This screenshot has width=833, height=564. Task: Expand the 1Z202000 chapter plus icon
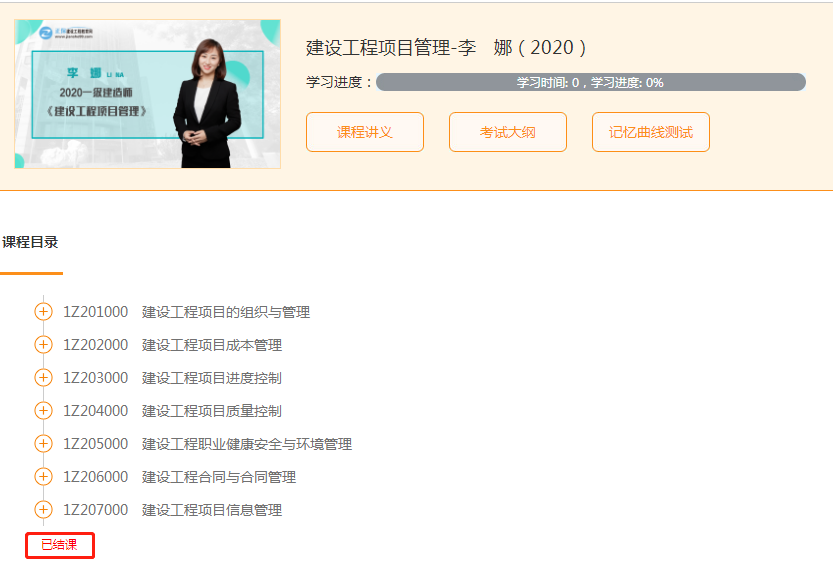[43, 345]
